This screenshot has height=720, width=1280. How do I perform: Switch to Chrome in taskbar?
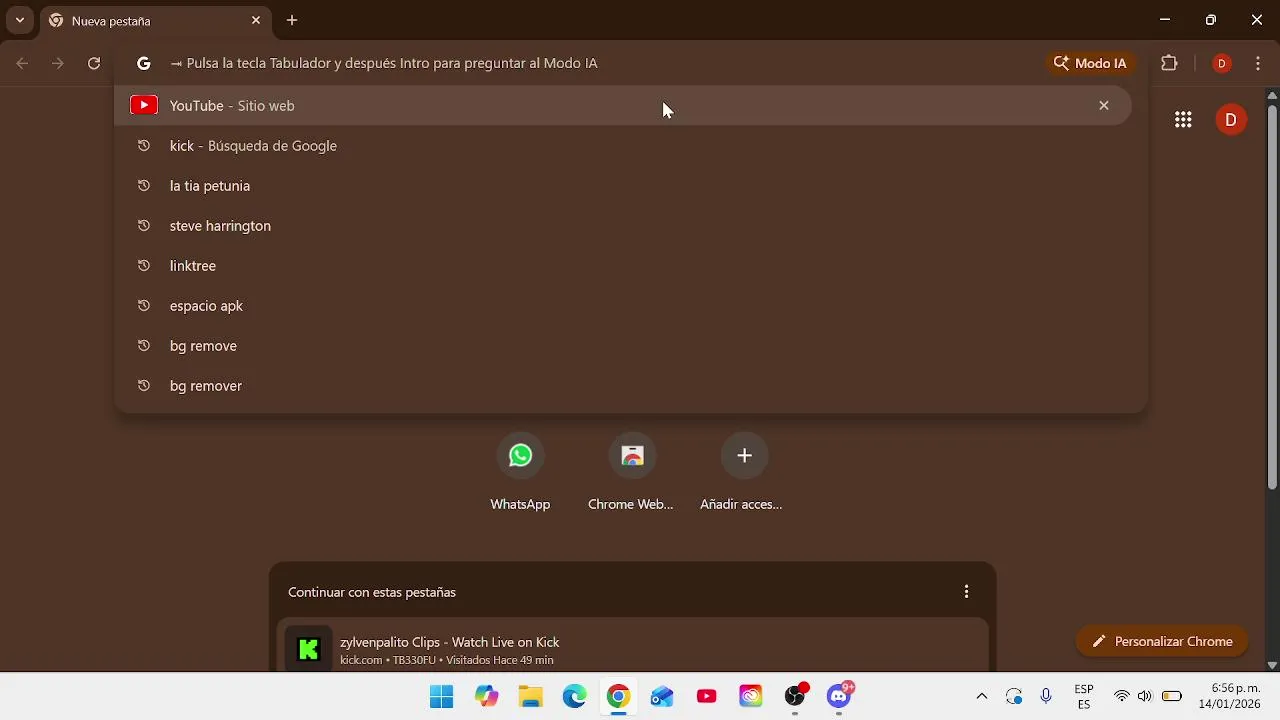(x=618, y=697)
